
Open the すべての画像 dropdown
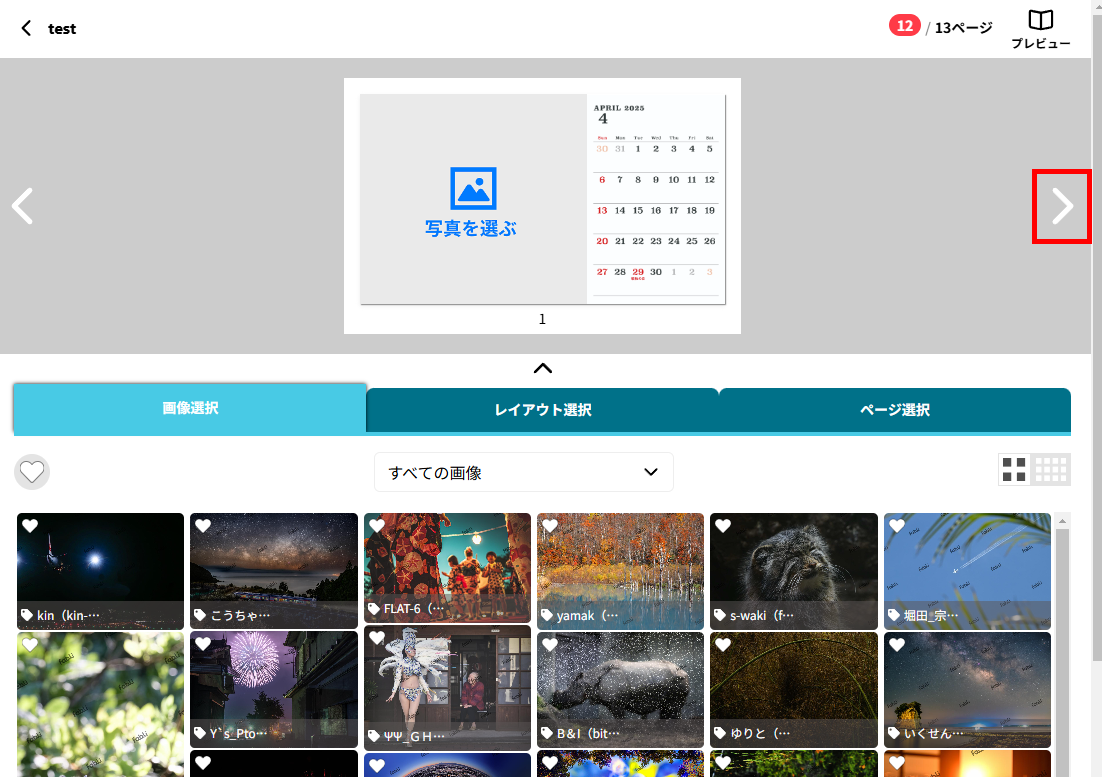point(523,472)
